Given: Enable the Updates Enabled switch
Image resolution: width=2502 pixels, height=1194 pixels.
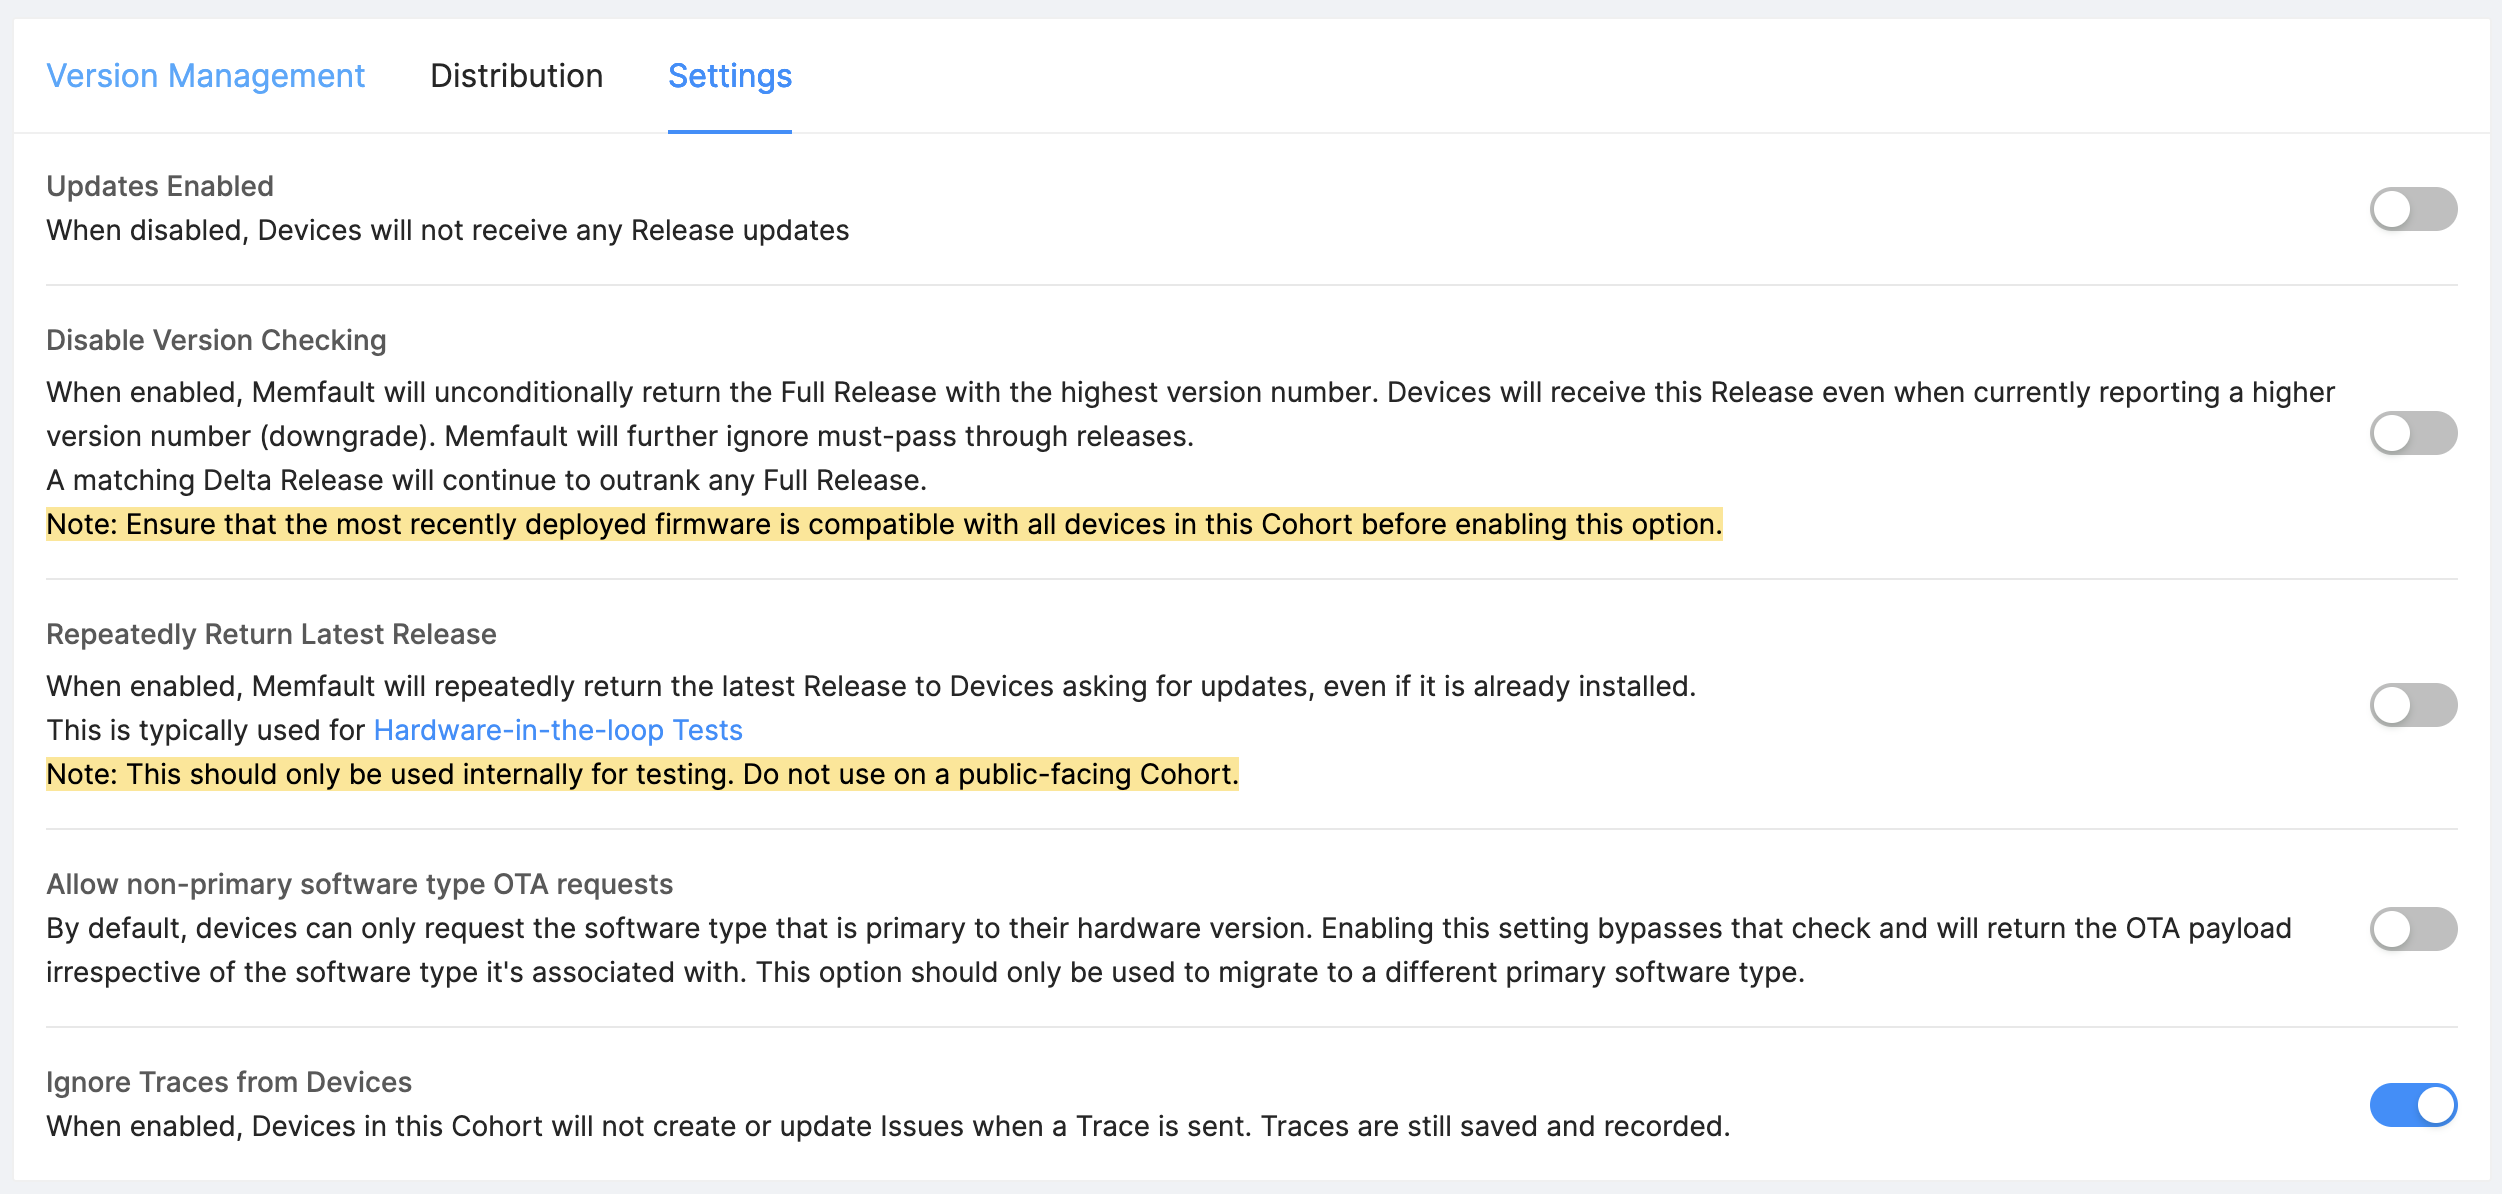Looking at the screenshot, I should pyautogui.click(x=2412, y=209).
